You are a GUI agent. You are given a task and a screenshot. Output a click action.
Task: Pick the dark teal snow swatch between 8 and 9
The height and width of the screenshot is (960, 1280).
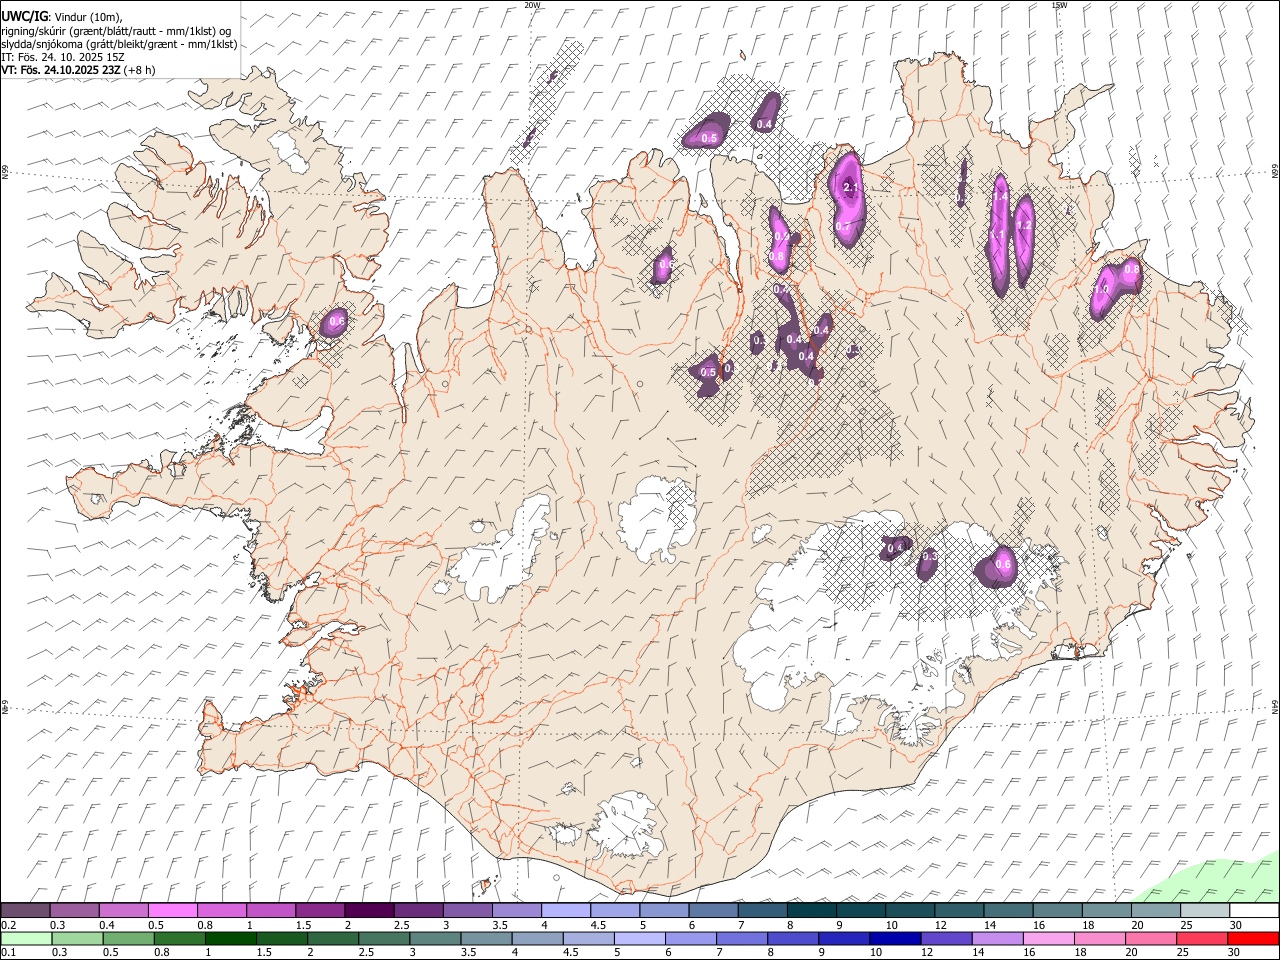click(x=811, y=911)
